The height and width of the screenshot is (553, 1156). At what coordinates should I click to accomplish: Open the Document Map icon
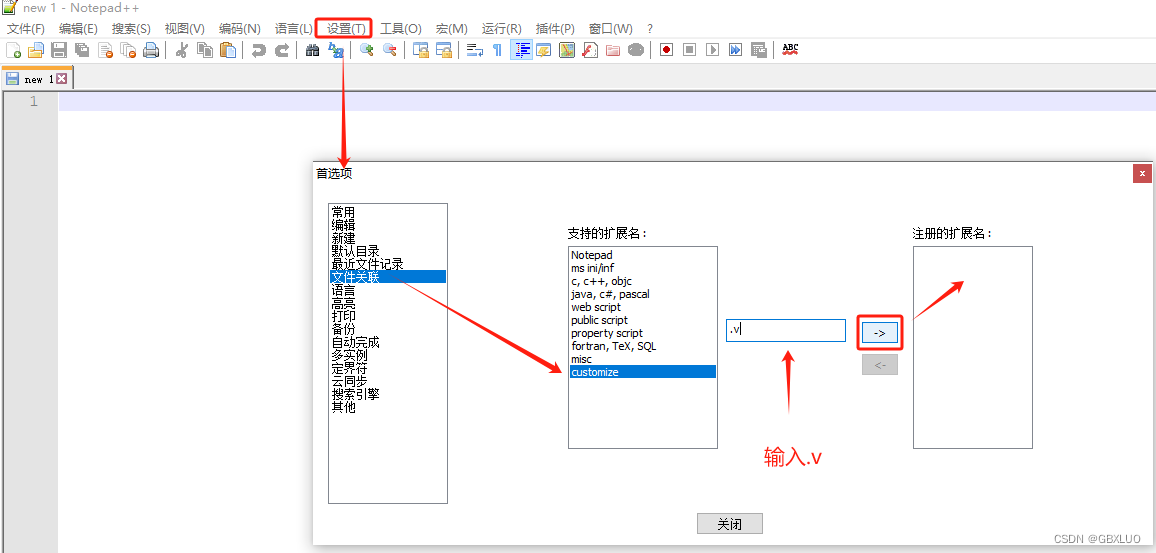tap(567, 50)
